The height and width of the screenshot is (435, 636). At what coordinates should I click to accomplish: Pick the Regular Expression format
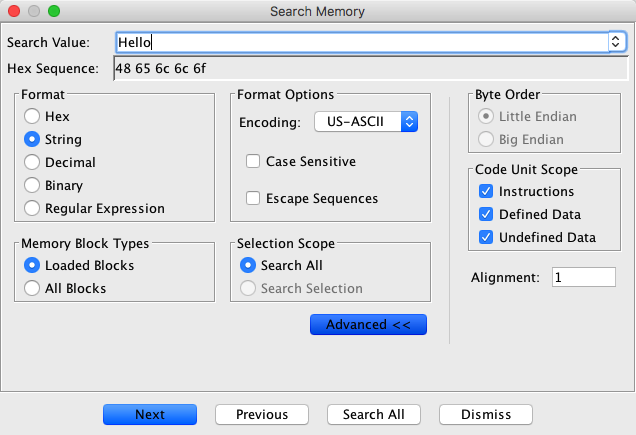pos(33,208)
